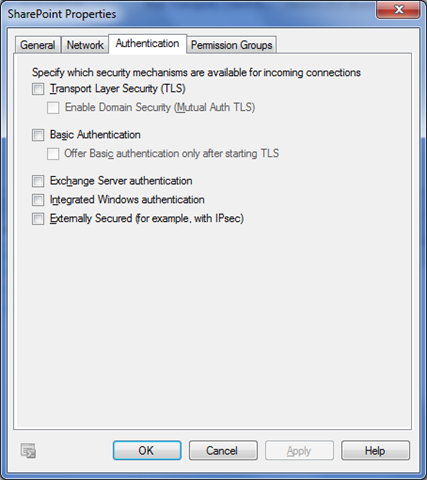The height and width of the screenshot is (480, 427).
Task: Select the Authentication tab
Action: point(147,44)
